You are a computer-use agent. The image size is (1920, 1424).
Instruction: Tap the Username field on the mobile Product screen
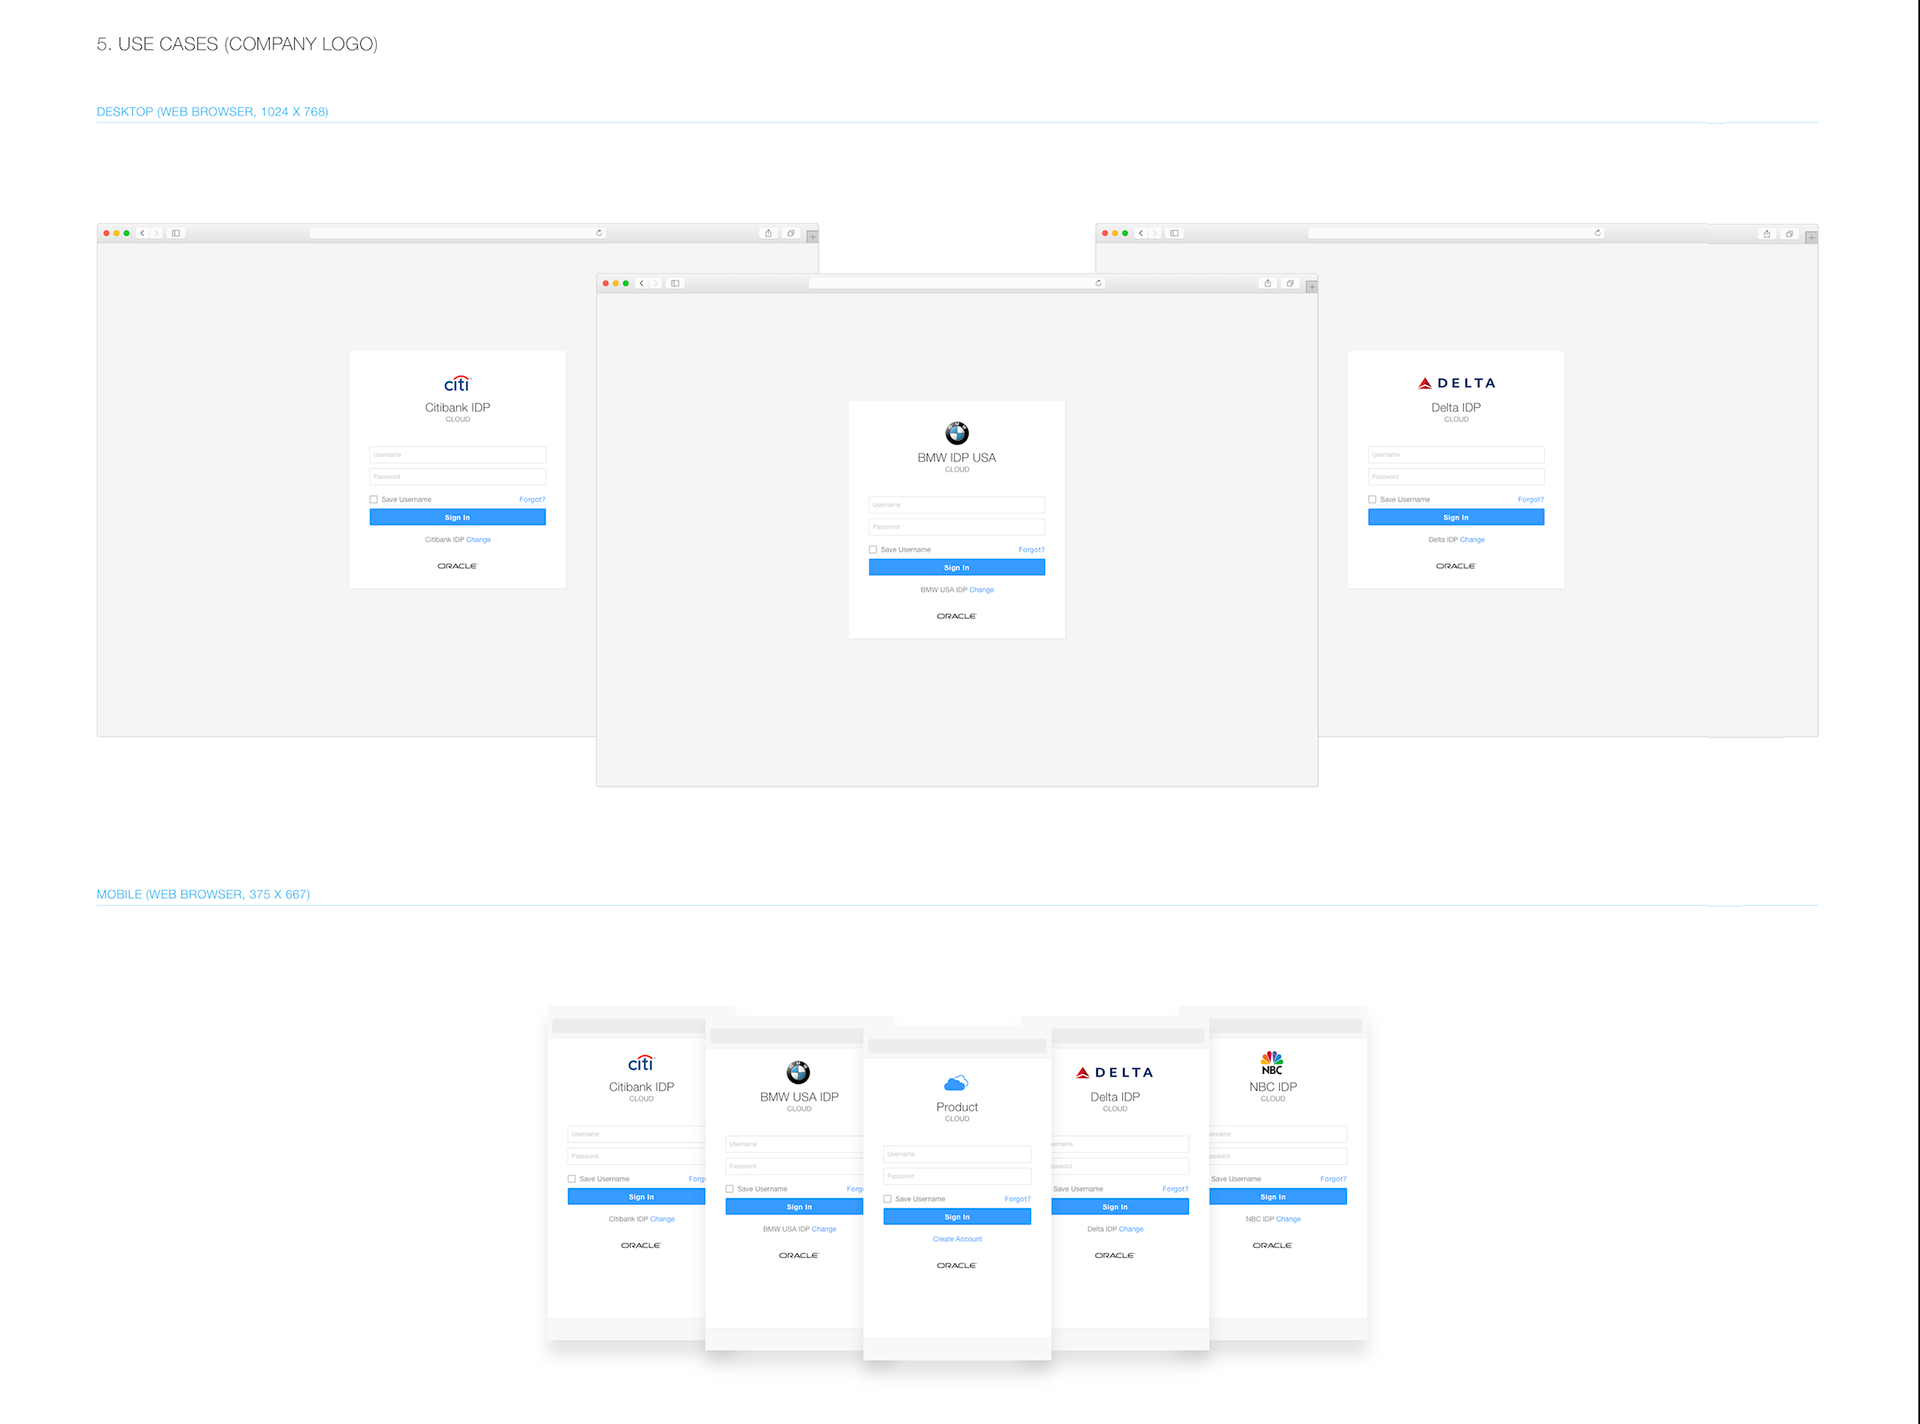(957, 1154)
